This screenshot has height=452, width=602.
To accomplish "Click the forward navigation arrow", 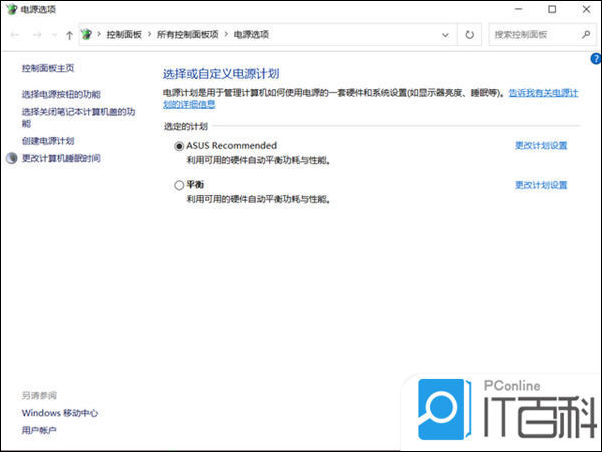I will (37, 35).
